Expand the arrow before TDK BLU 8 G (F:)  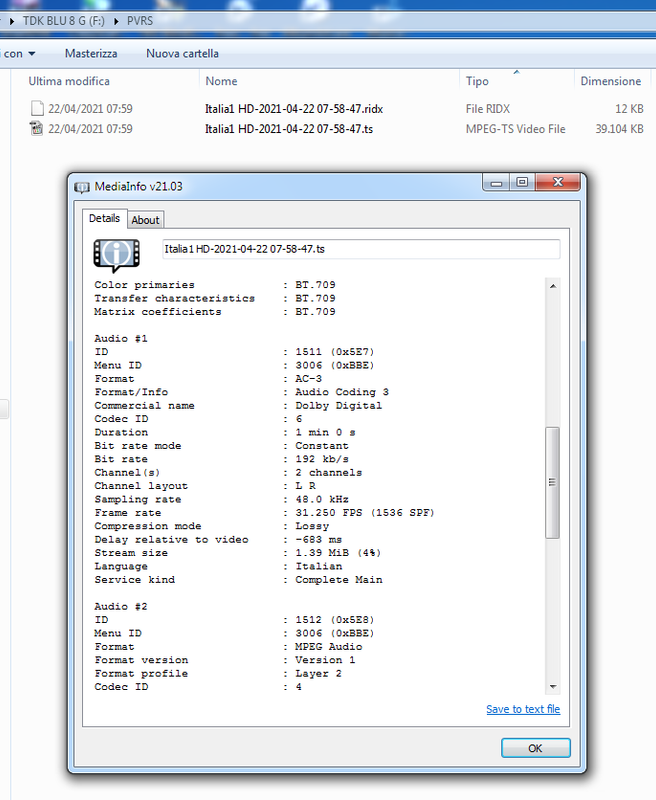coord(12,21)
